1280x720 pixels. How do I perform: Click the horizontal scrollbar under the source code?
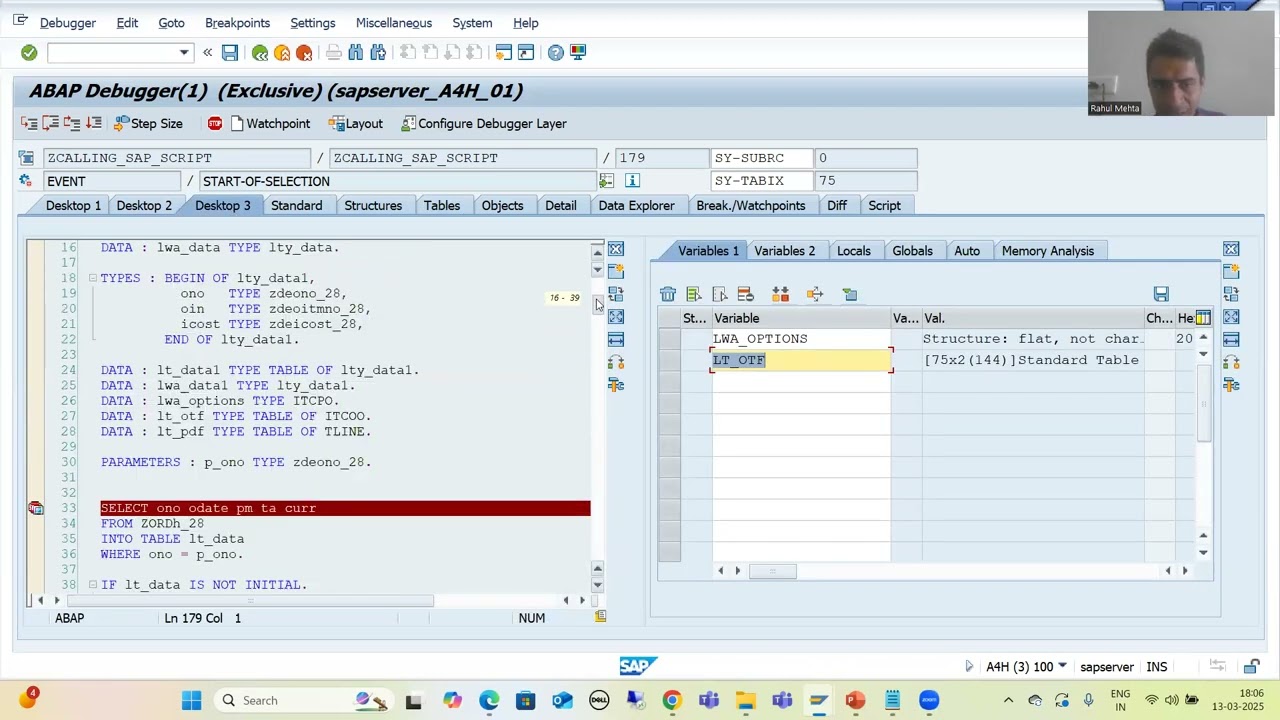pos(250,601)
